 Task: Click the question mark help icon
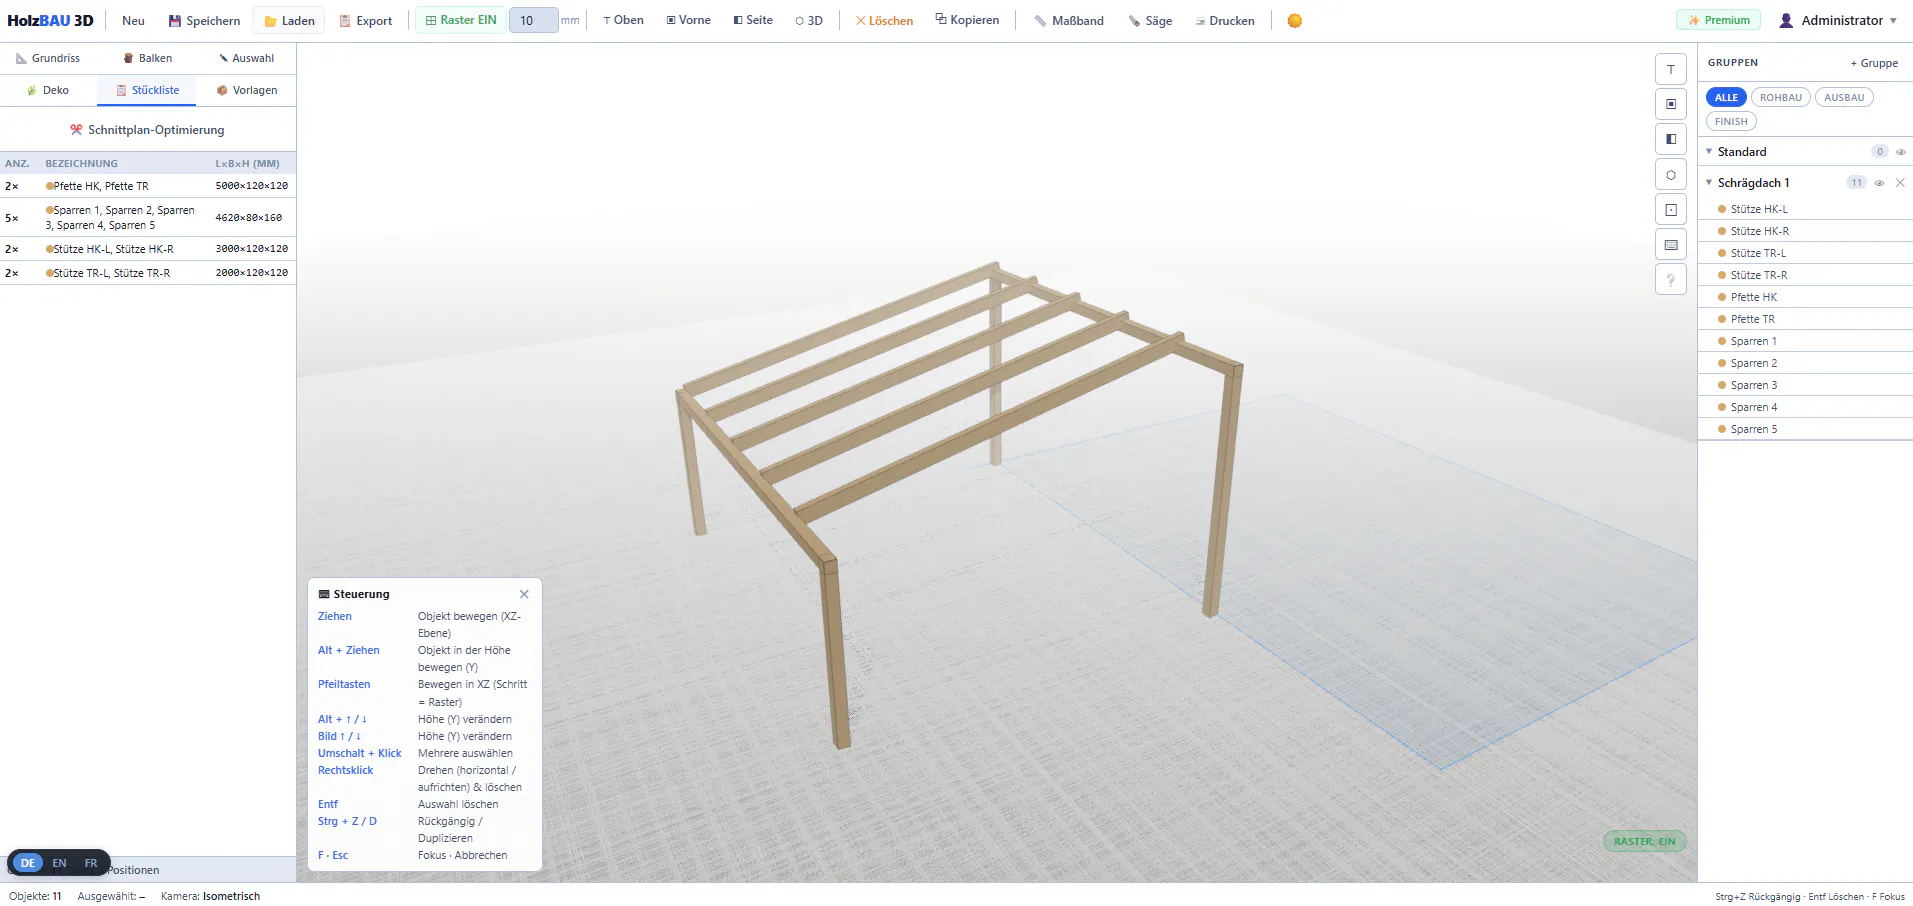click(1671, 280)
